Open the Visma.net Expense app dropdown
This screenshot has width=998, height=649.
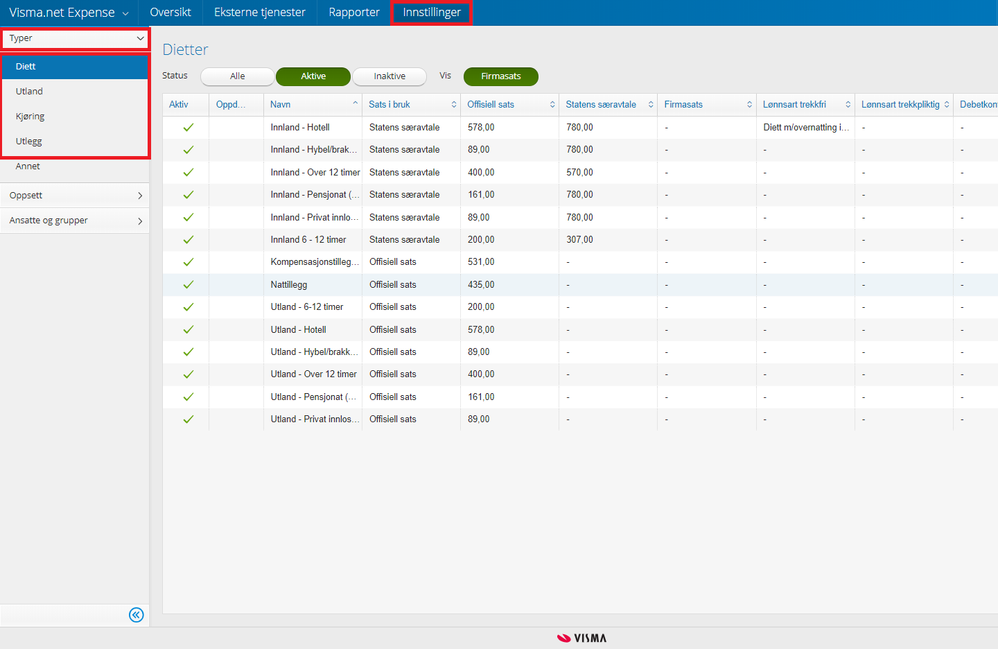[x=69, y=13]
